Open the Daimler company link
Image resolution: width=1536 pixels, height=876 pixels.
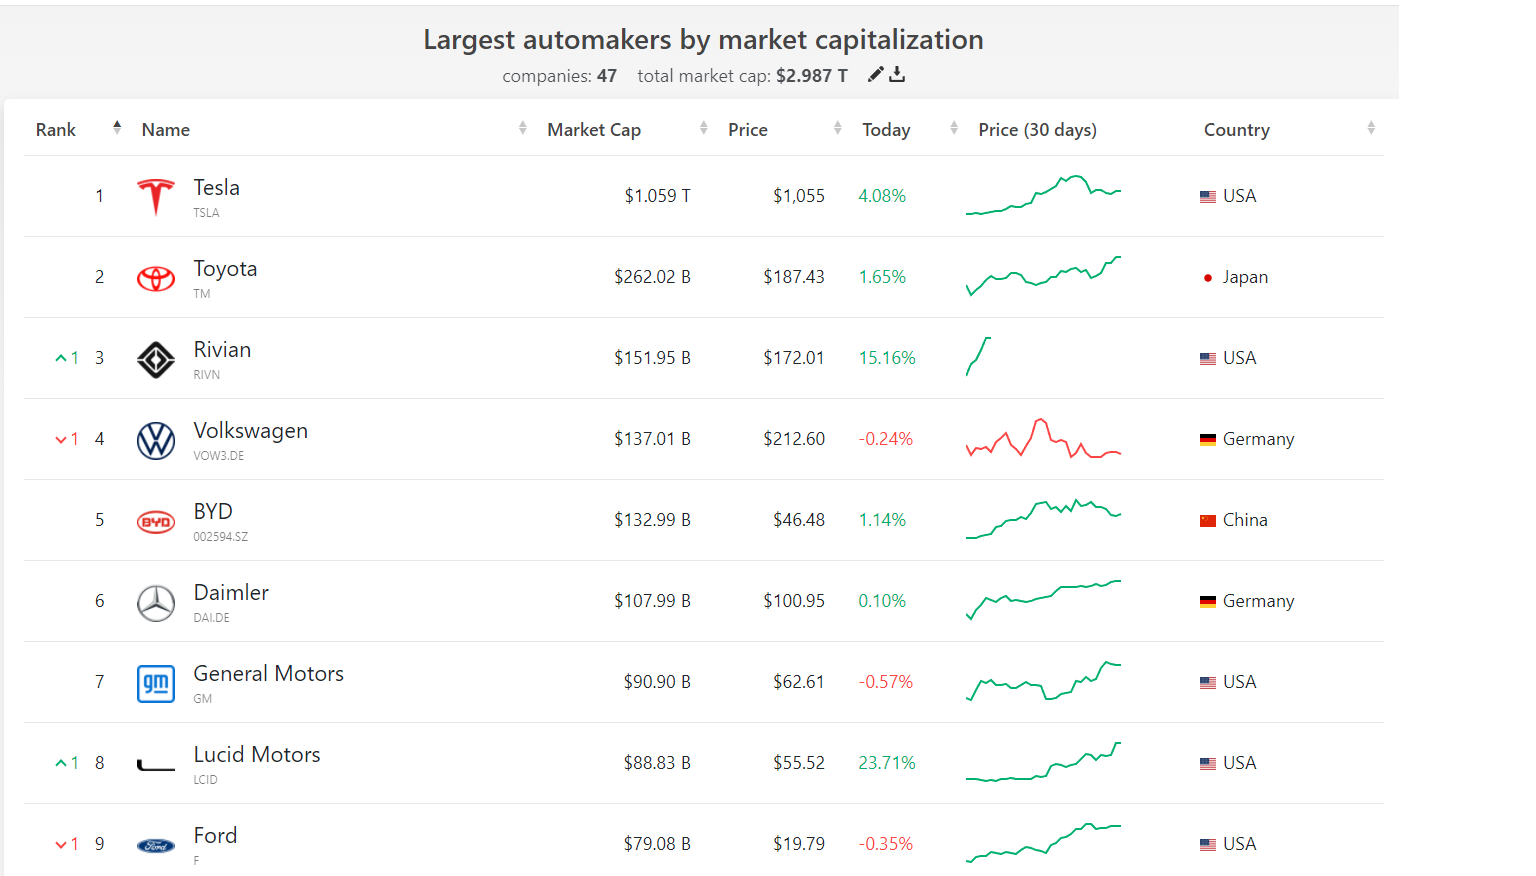231,593
